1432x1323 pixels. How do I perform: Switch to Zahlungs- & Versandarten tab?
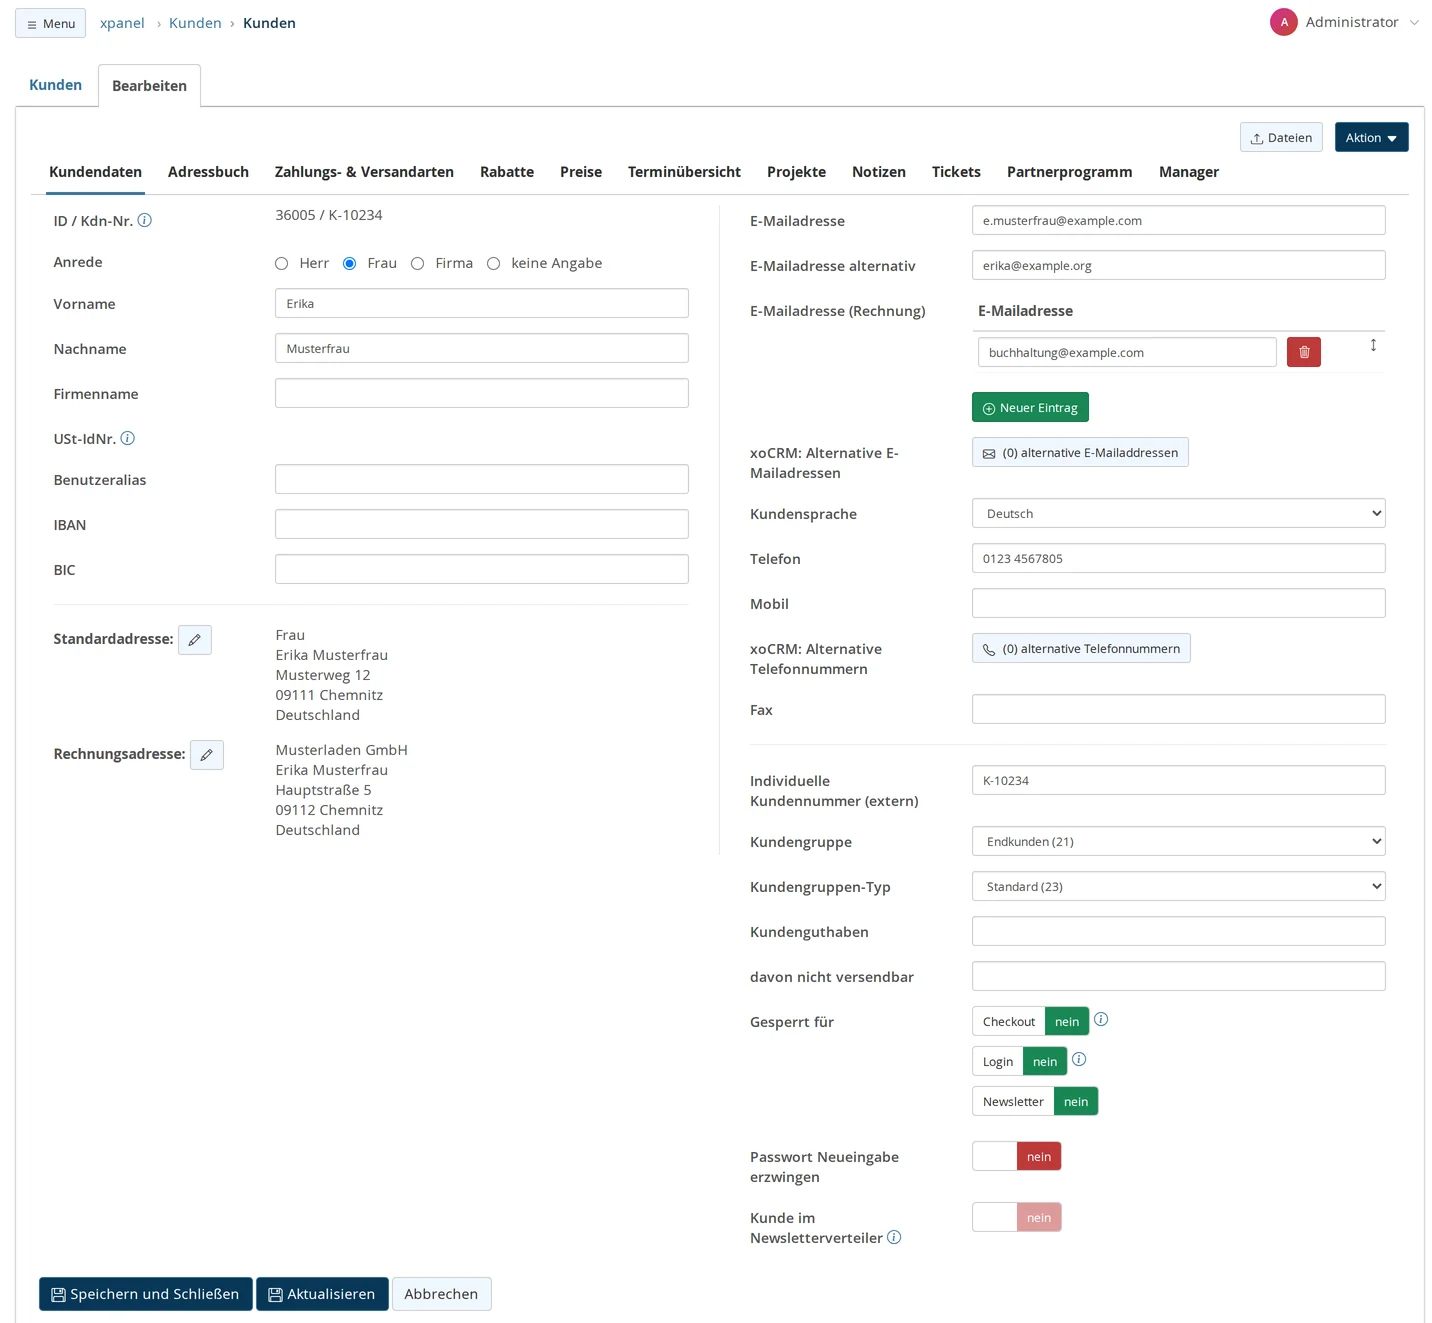pos(364,172)
